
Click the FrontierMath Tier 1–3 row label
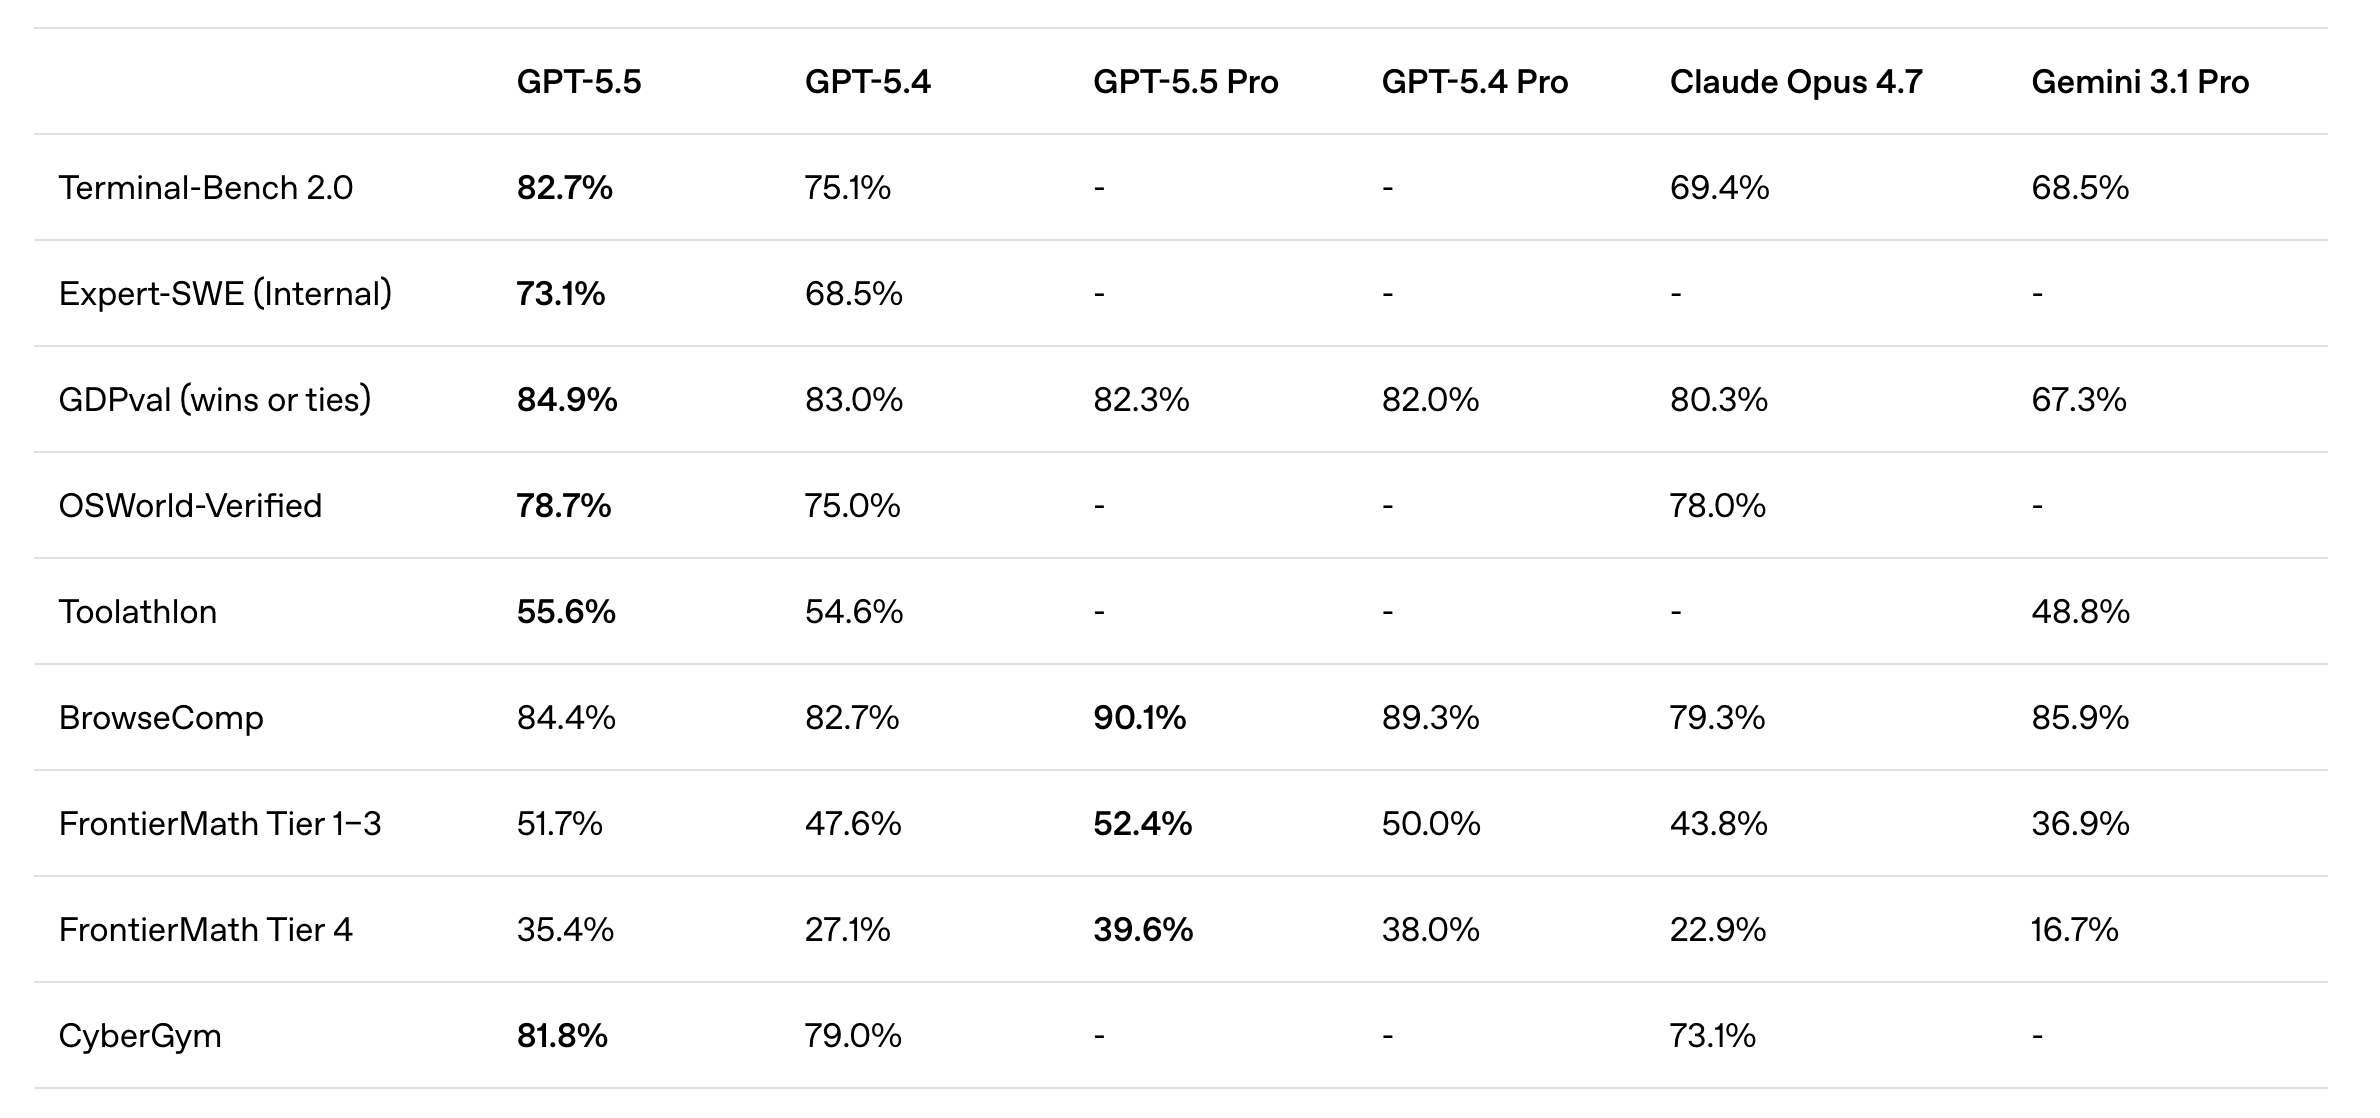(x=220, y=824)
